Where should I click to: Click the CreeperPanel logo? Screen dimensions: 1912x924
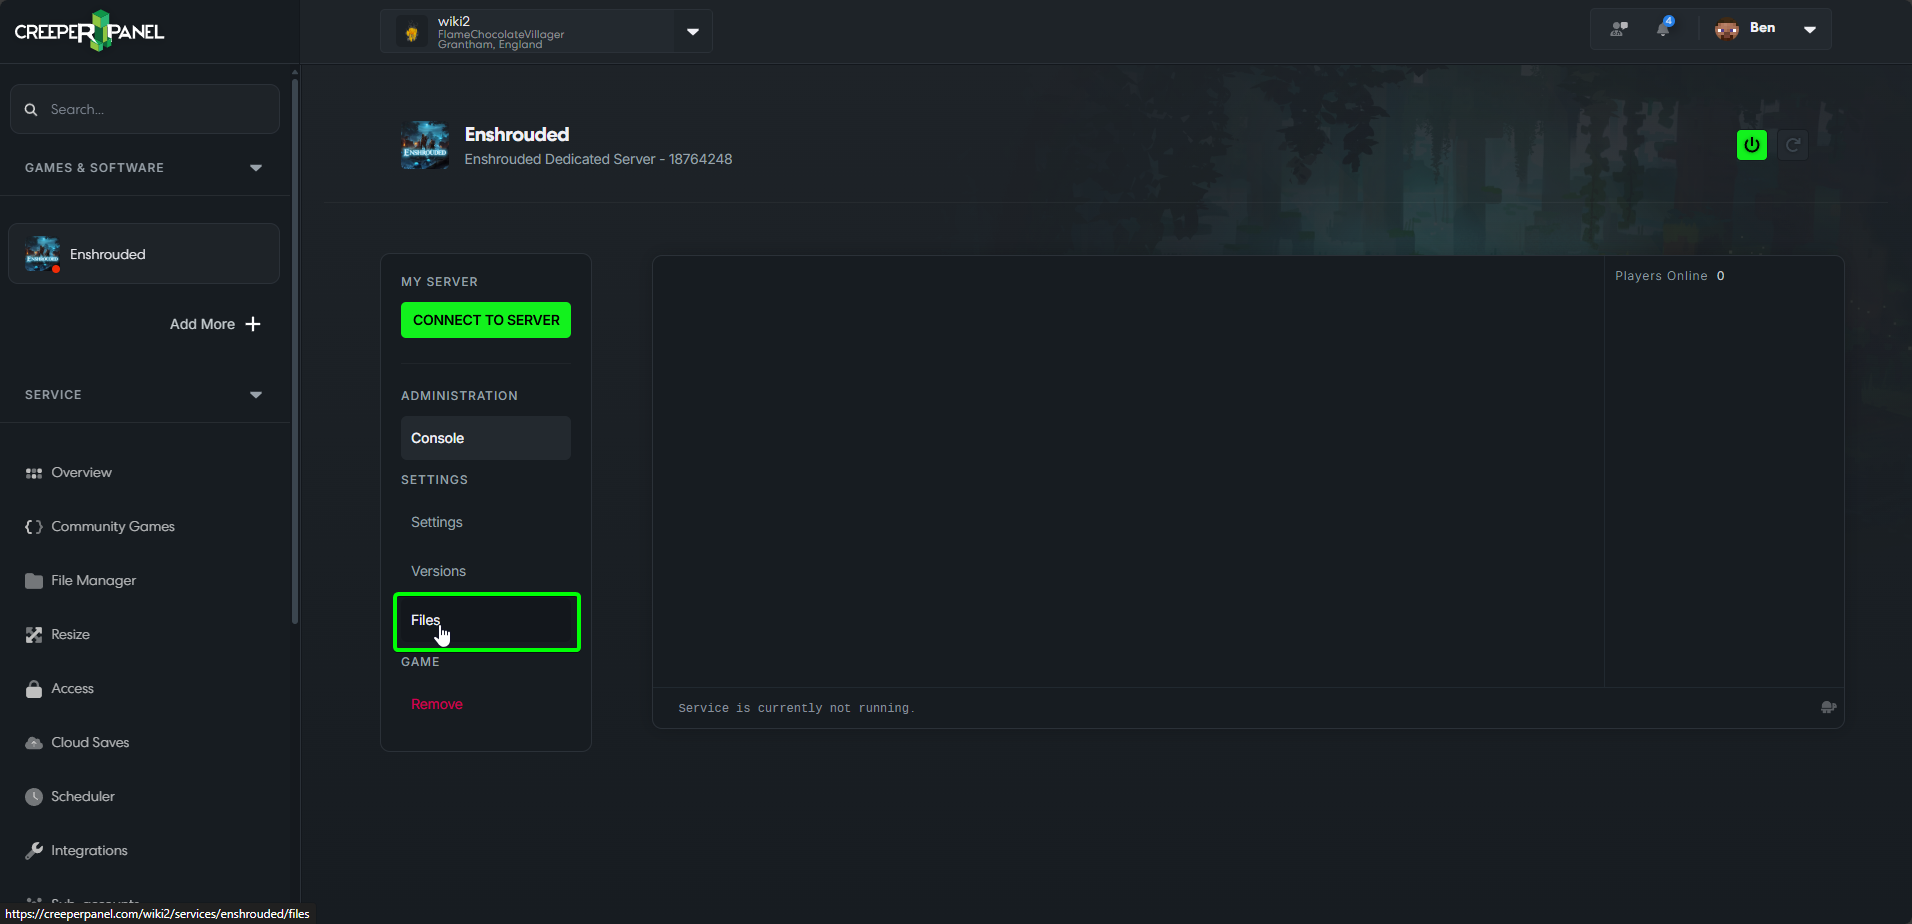click(x=89, y=31)
